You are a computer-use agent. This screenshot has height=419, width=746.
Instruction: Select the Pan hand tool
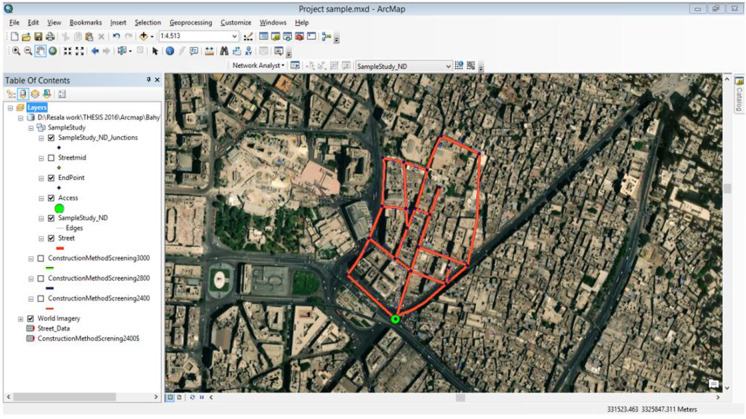tap(40, 51)
